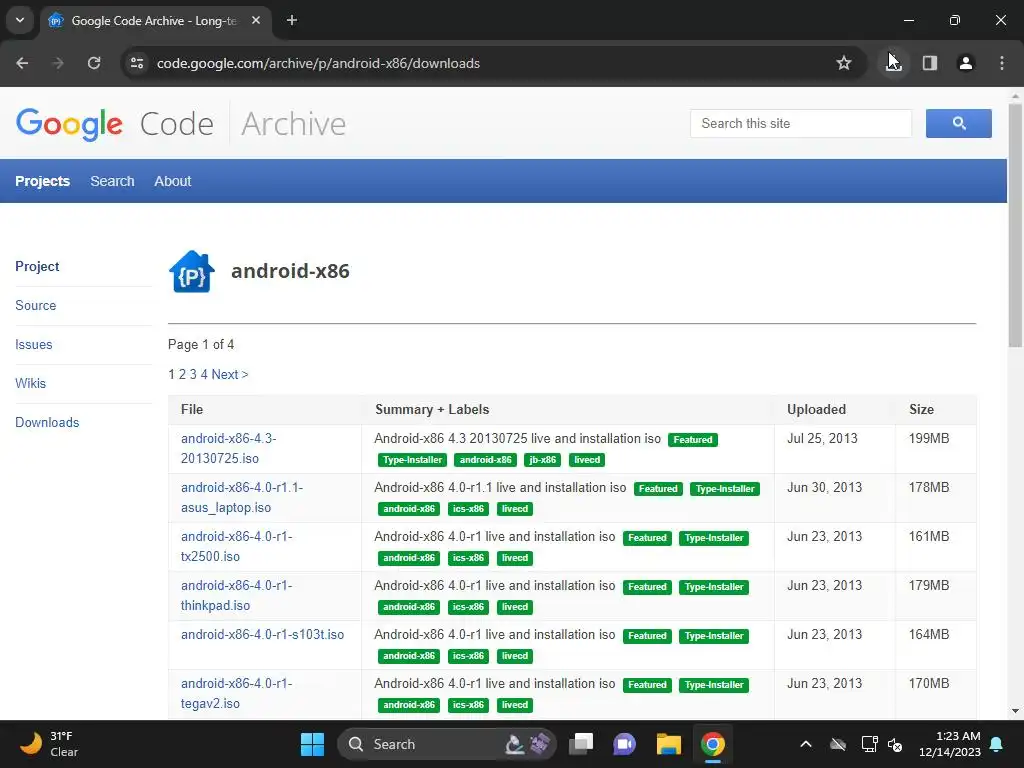Click the Uploaded column header
The height and width of the screenshot is (768, 1024).
click(x=816, y=409)
